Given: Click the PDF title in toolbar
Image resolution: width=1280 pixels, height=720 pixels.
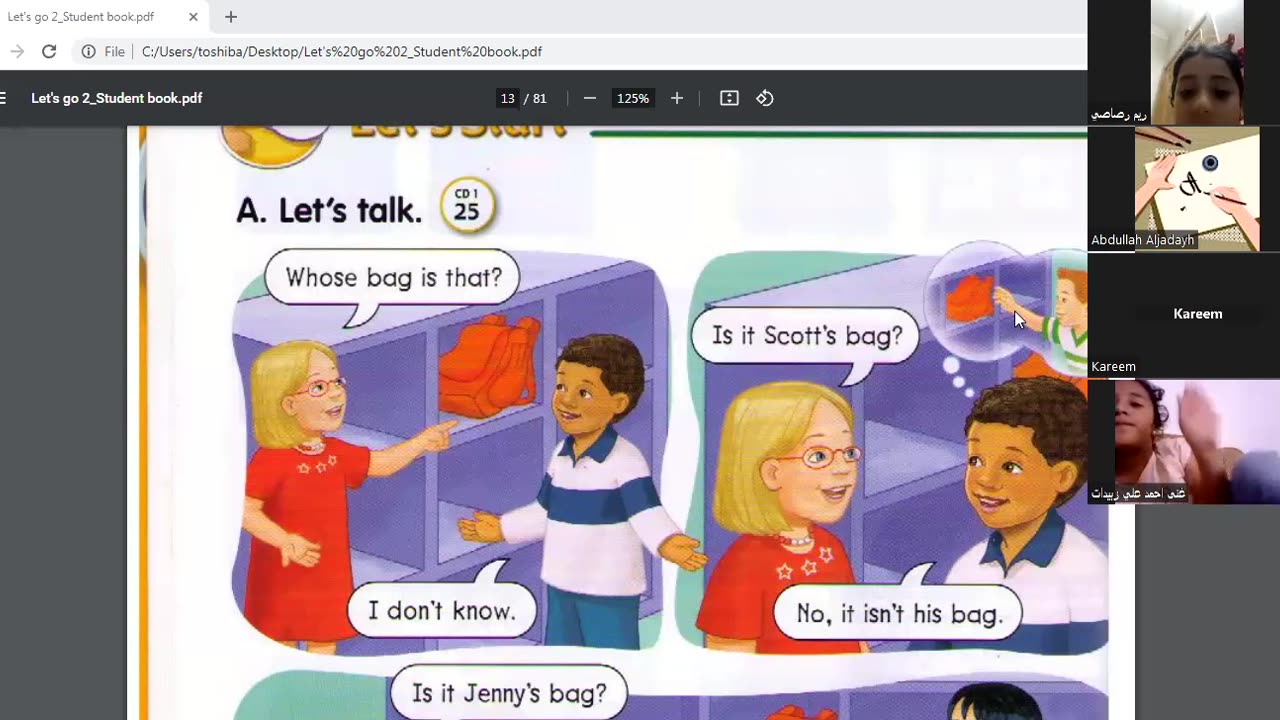Looking at the screenshot, I should 117,98.
